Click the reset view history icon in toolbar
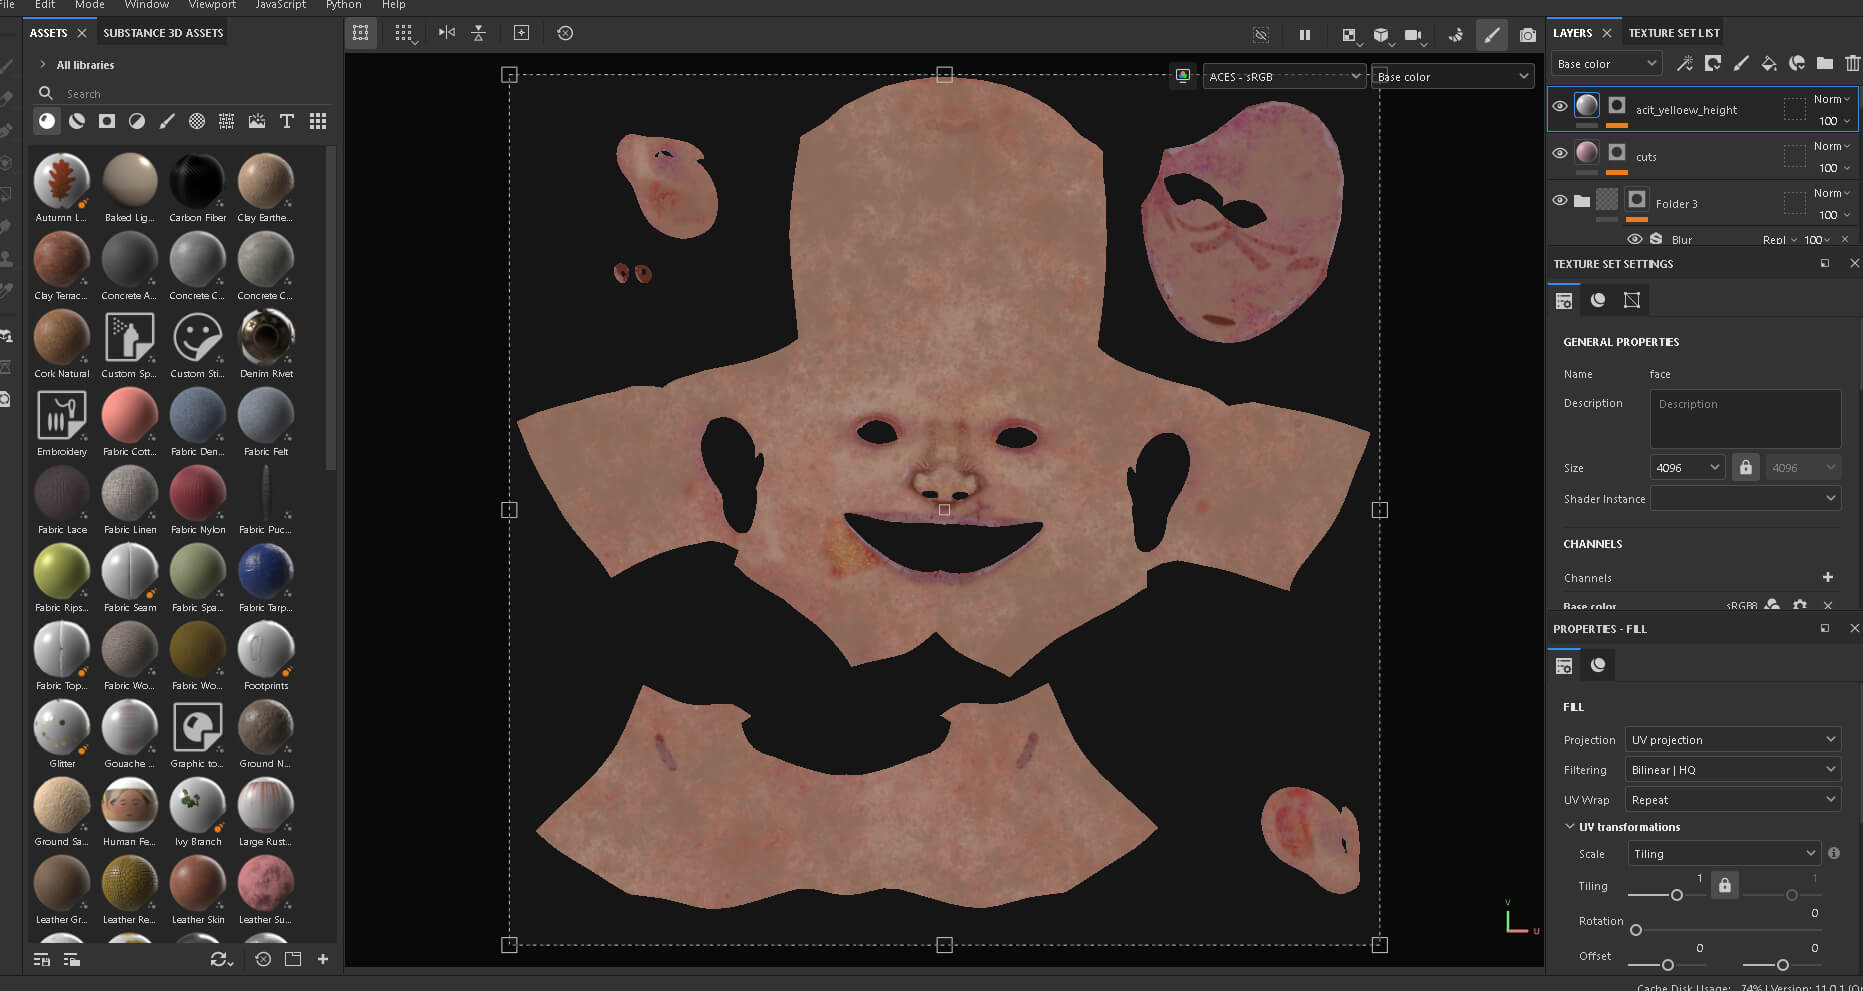The height and width of the screenshot is (991, 1863). click(565, 33)
